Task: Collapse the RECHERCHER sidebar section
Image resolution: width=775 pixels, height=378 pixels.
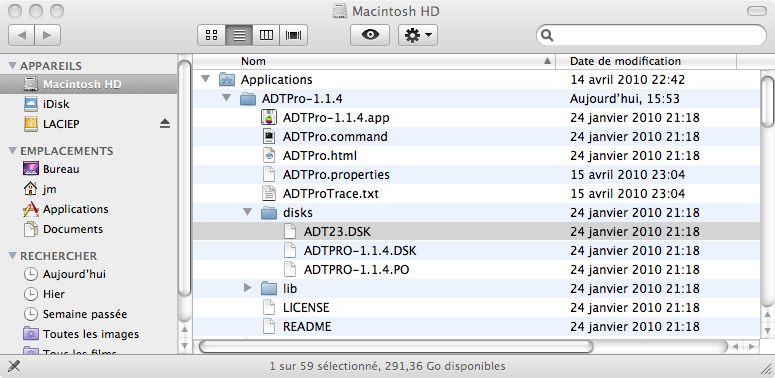Action: pyautogui.click(x=13, y=256)
